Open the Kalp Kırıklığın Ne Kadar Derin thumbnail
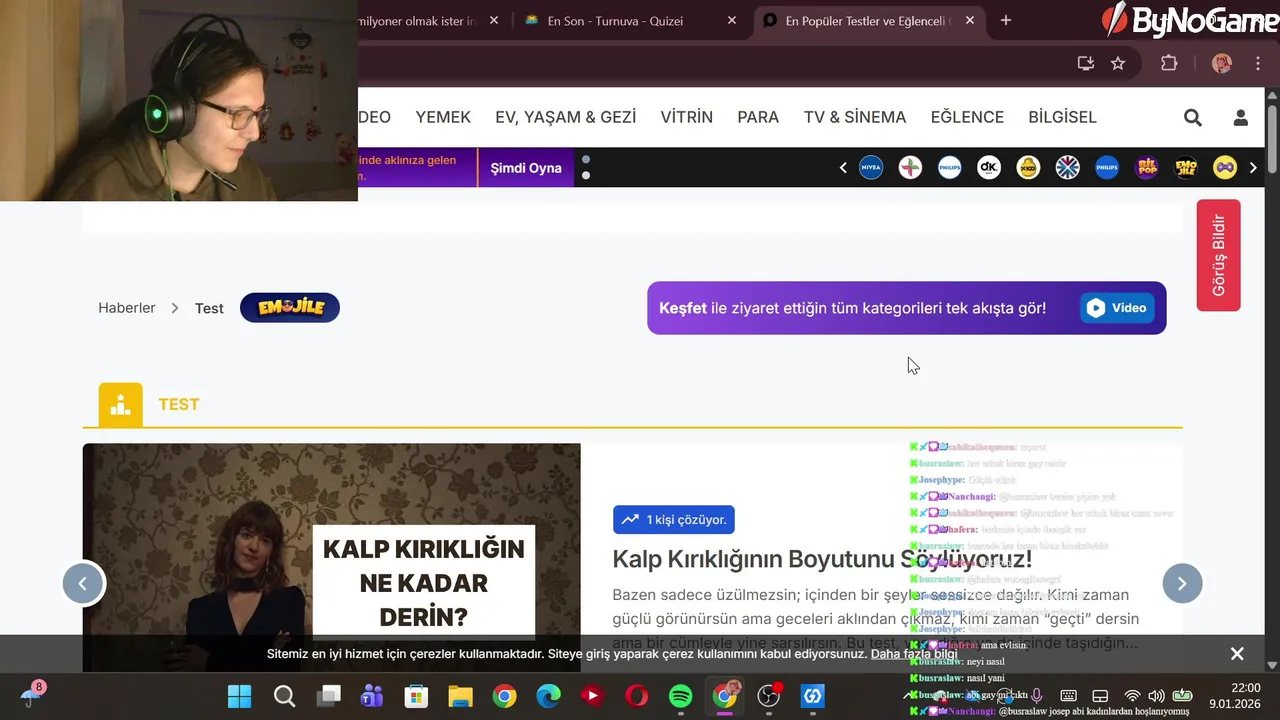The height and width of the screenshot is (720, 1280). (x=331, y=556)
